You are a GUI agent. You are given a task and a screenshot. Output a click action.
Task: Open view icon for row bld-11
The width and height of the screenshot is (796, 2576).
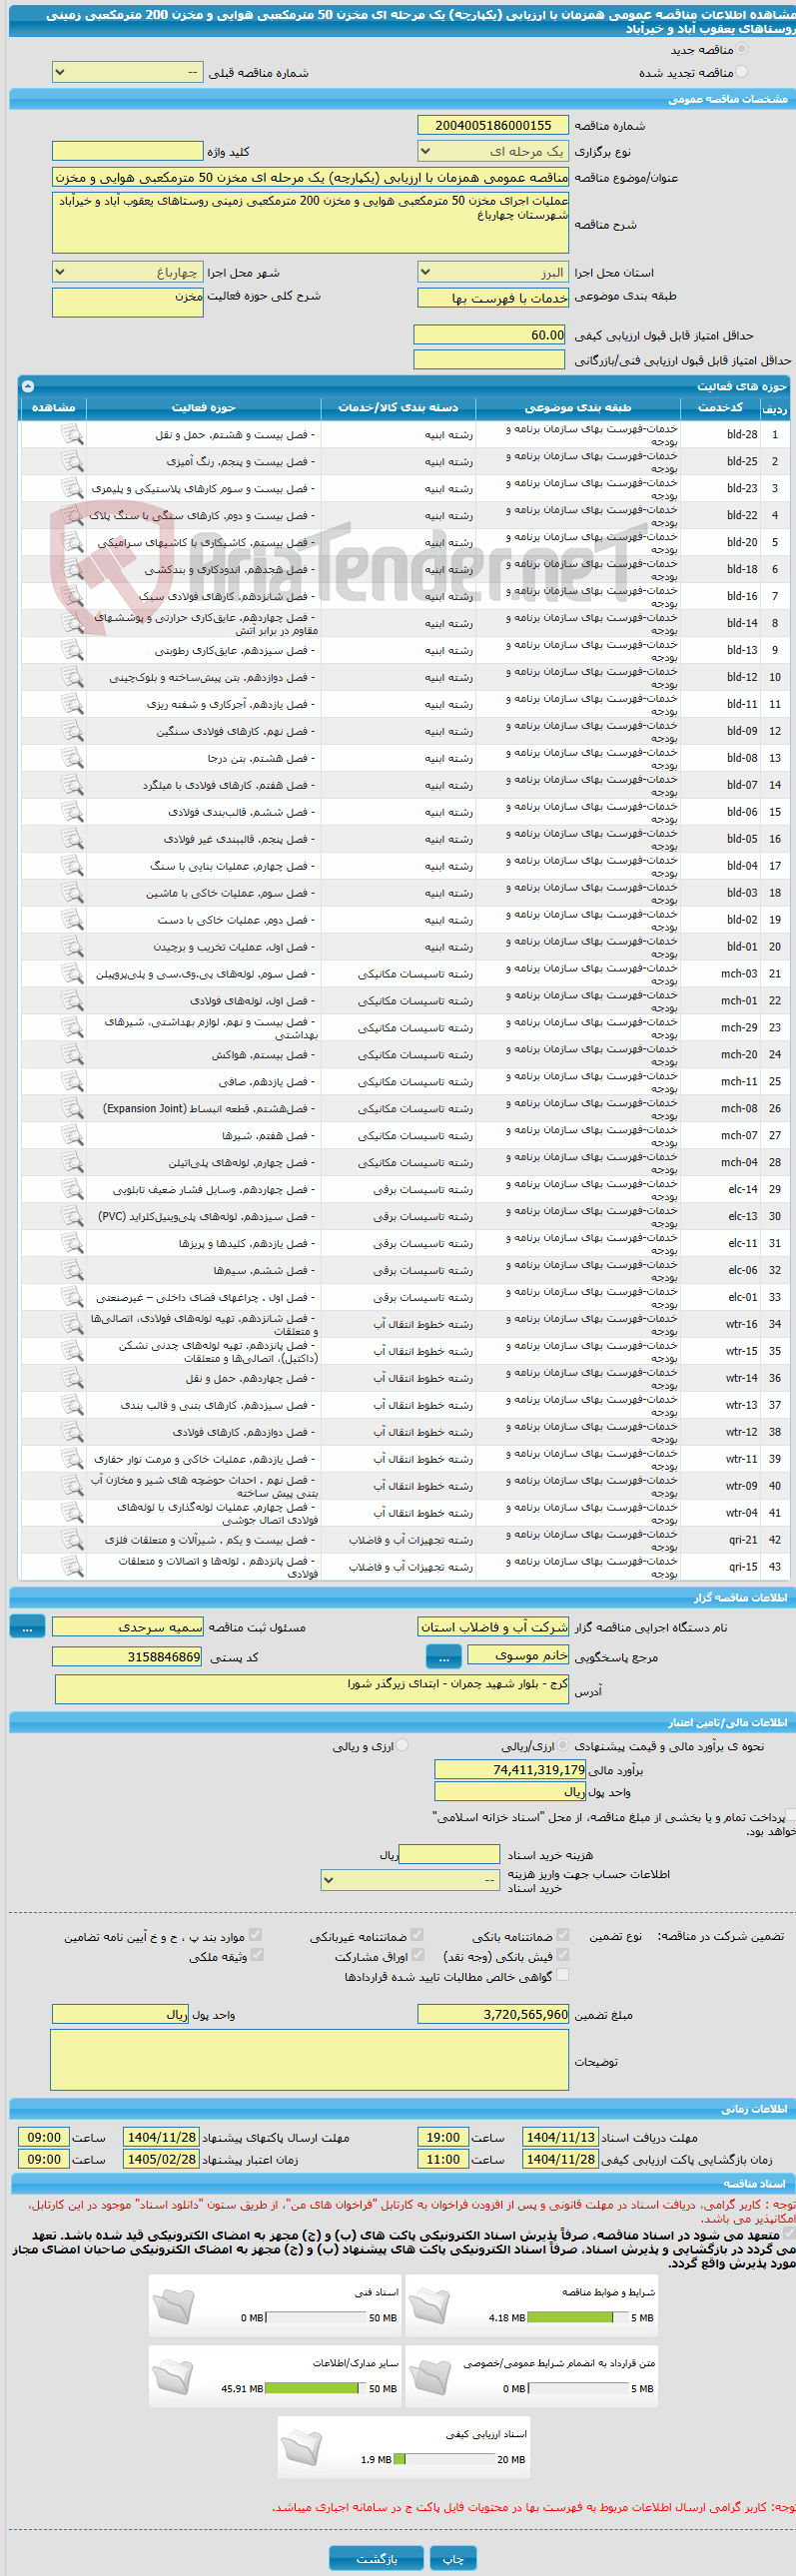71,704
